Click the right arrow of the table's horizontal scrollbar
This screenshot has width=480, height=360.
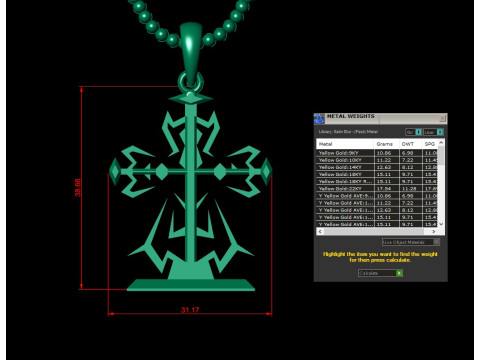tap(434, 231)
